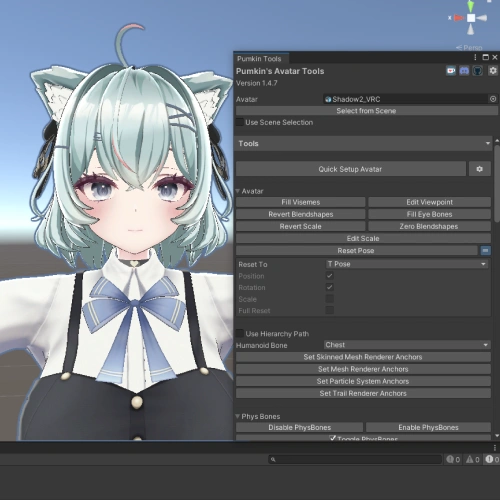This screenshot has width=500, height=500.
Task: Click Quick Setup Avatar button
Action: tap(350, 169)
